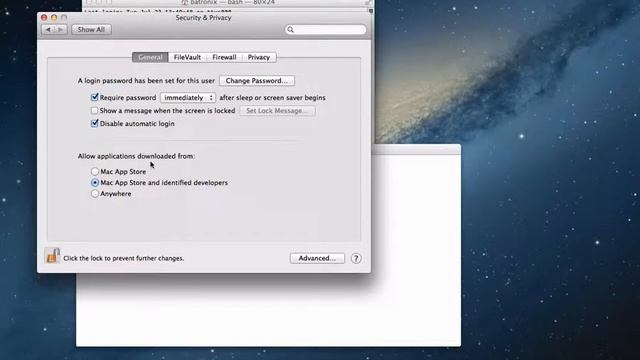Switch to the FileVault tab
The image size is (640, 360).
click(x=187, y=57)
